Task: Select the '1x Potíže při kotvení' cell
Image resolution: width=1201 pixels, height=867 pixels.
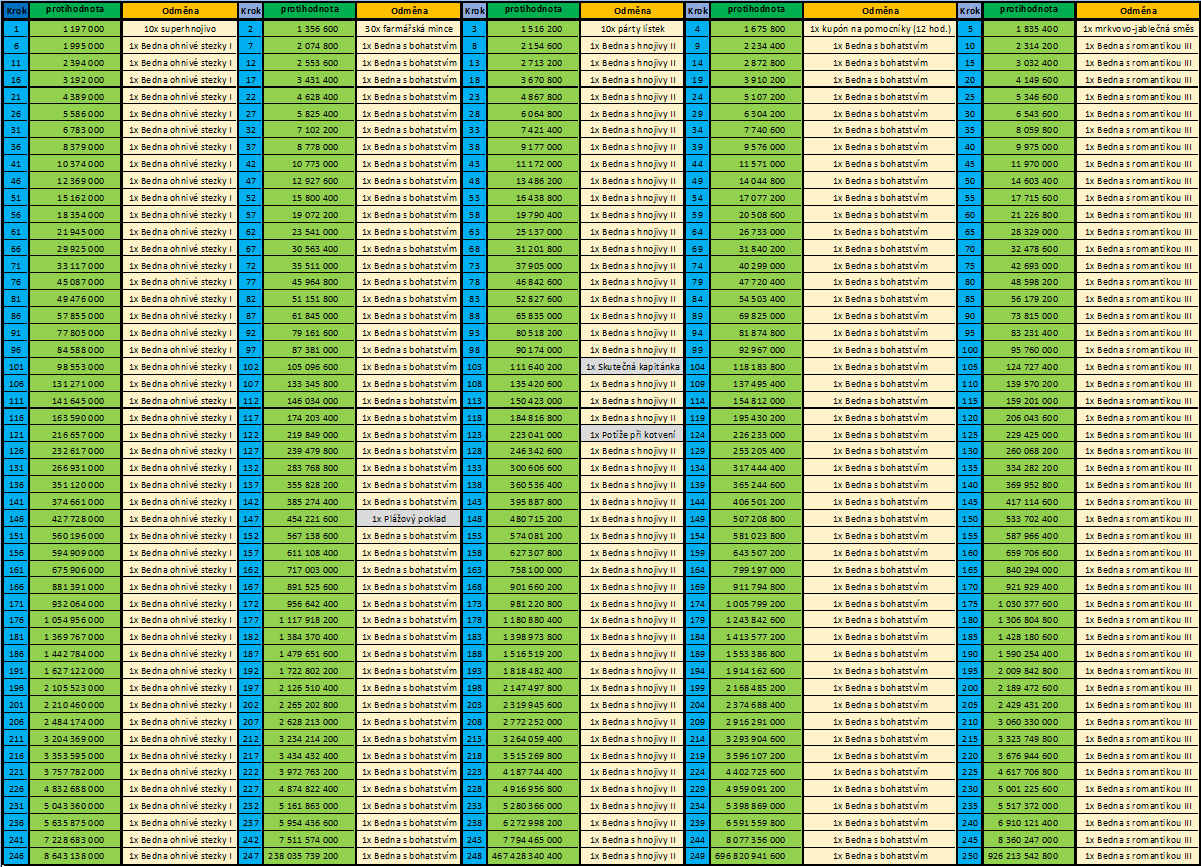Action: (632, 435)
